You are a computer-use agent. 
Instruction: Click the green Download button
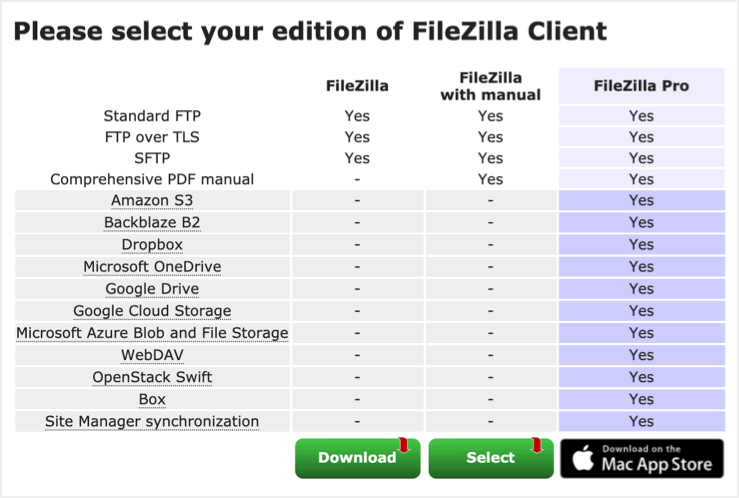(357, 458)
